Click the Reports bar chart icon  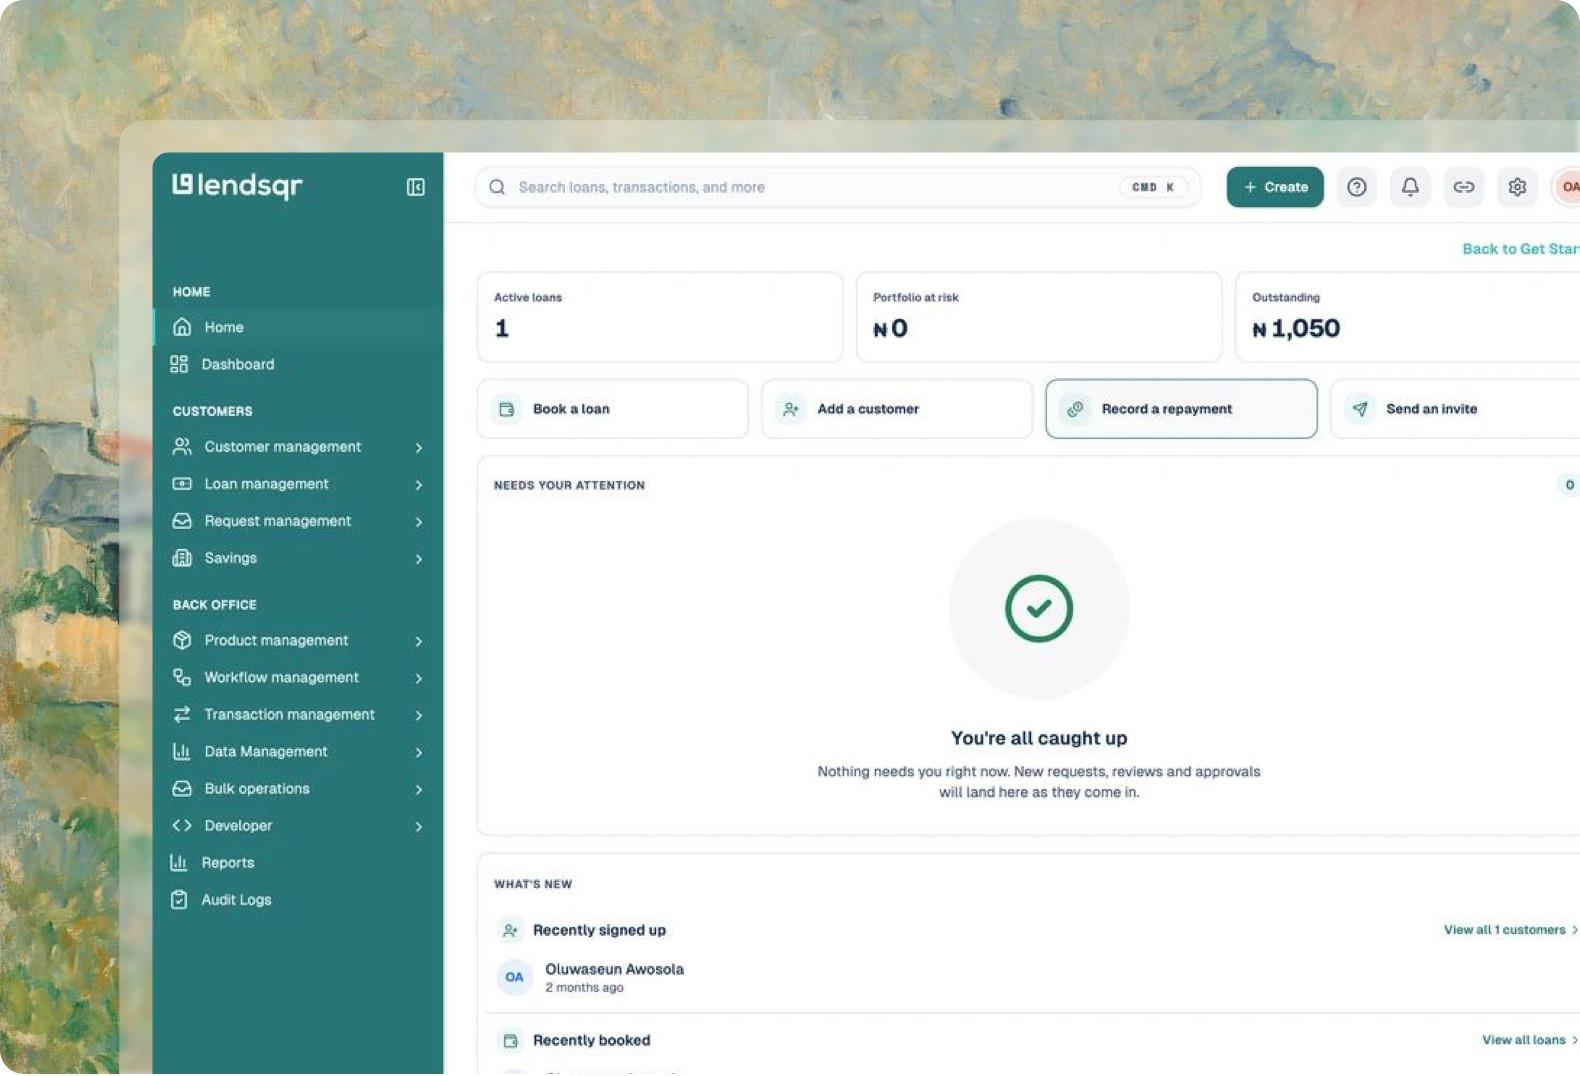[179, 862]
